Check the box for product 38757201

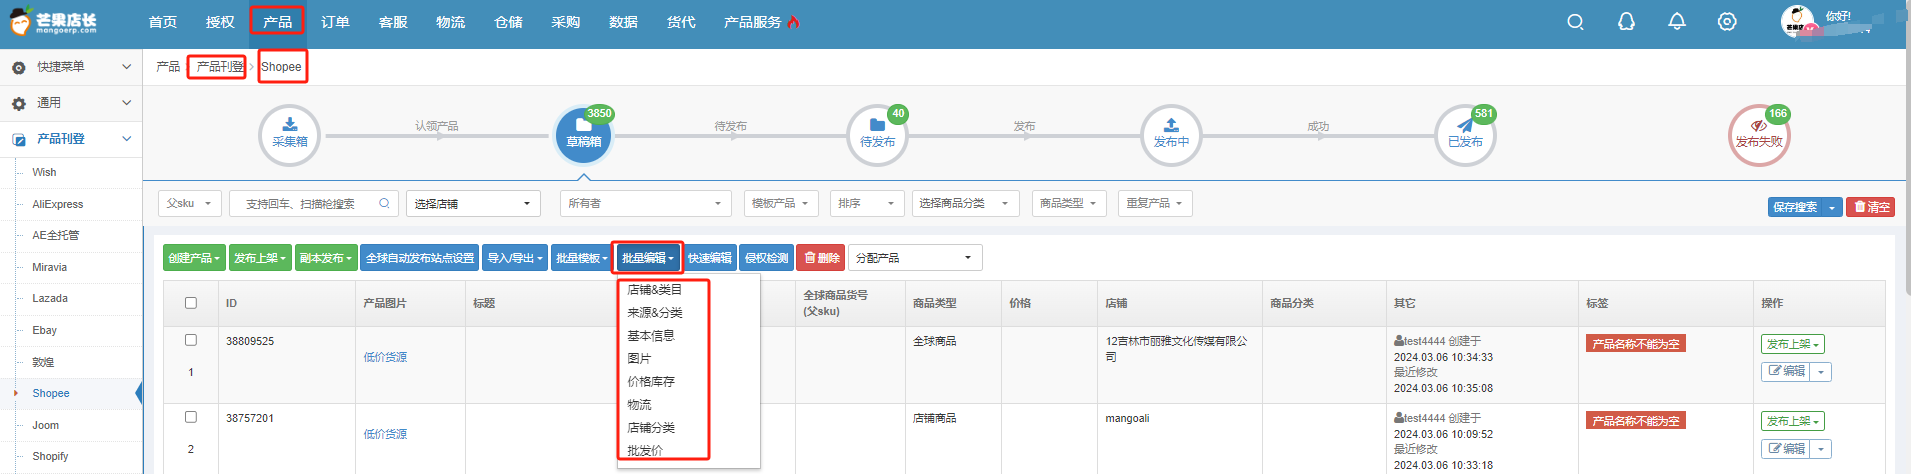(191, 417)
